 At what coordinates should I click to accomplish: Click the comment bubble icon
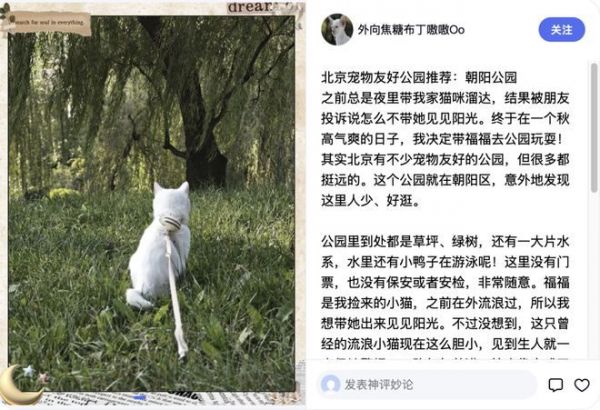(556, 385)
